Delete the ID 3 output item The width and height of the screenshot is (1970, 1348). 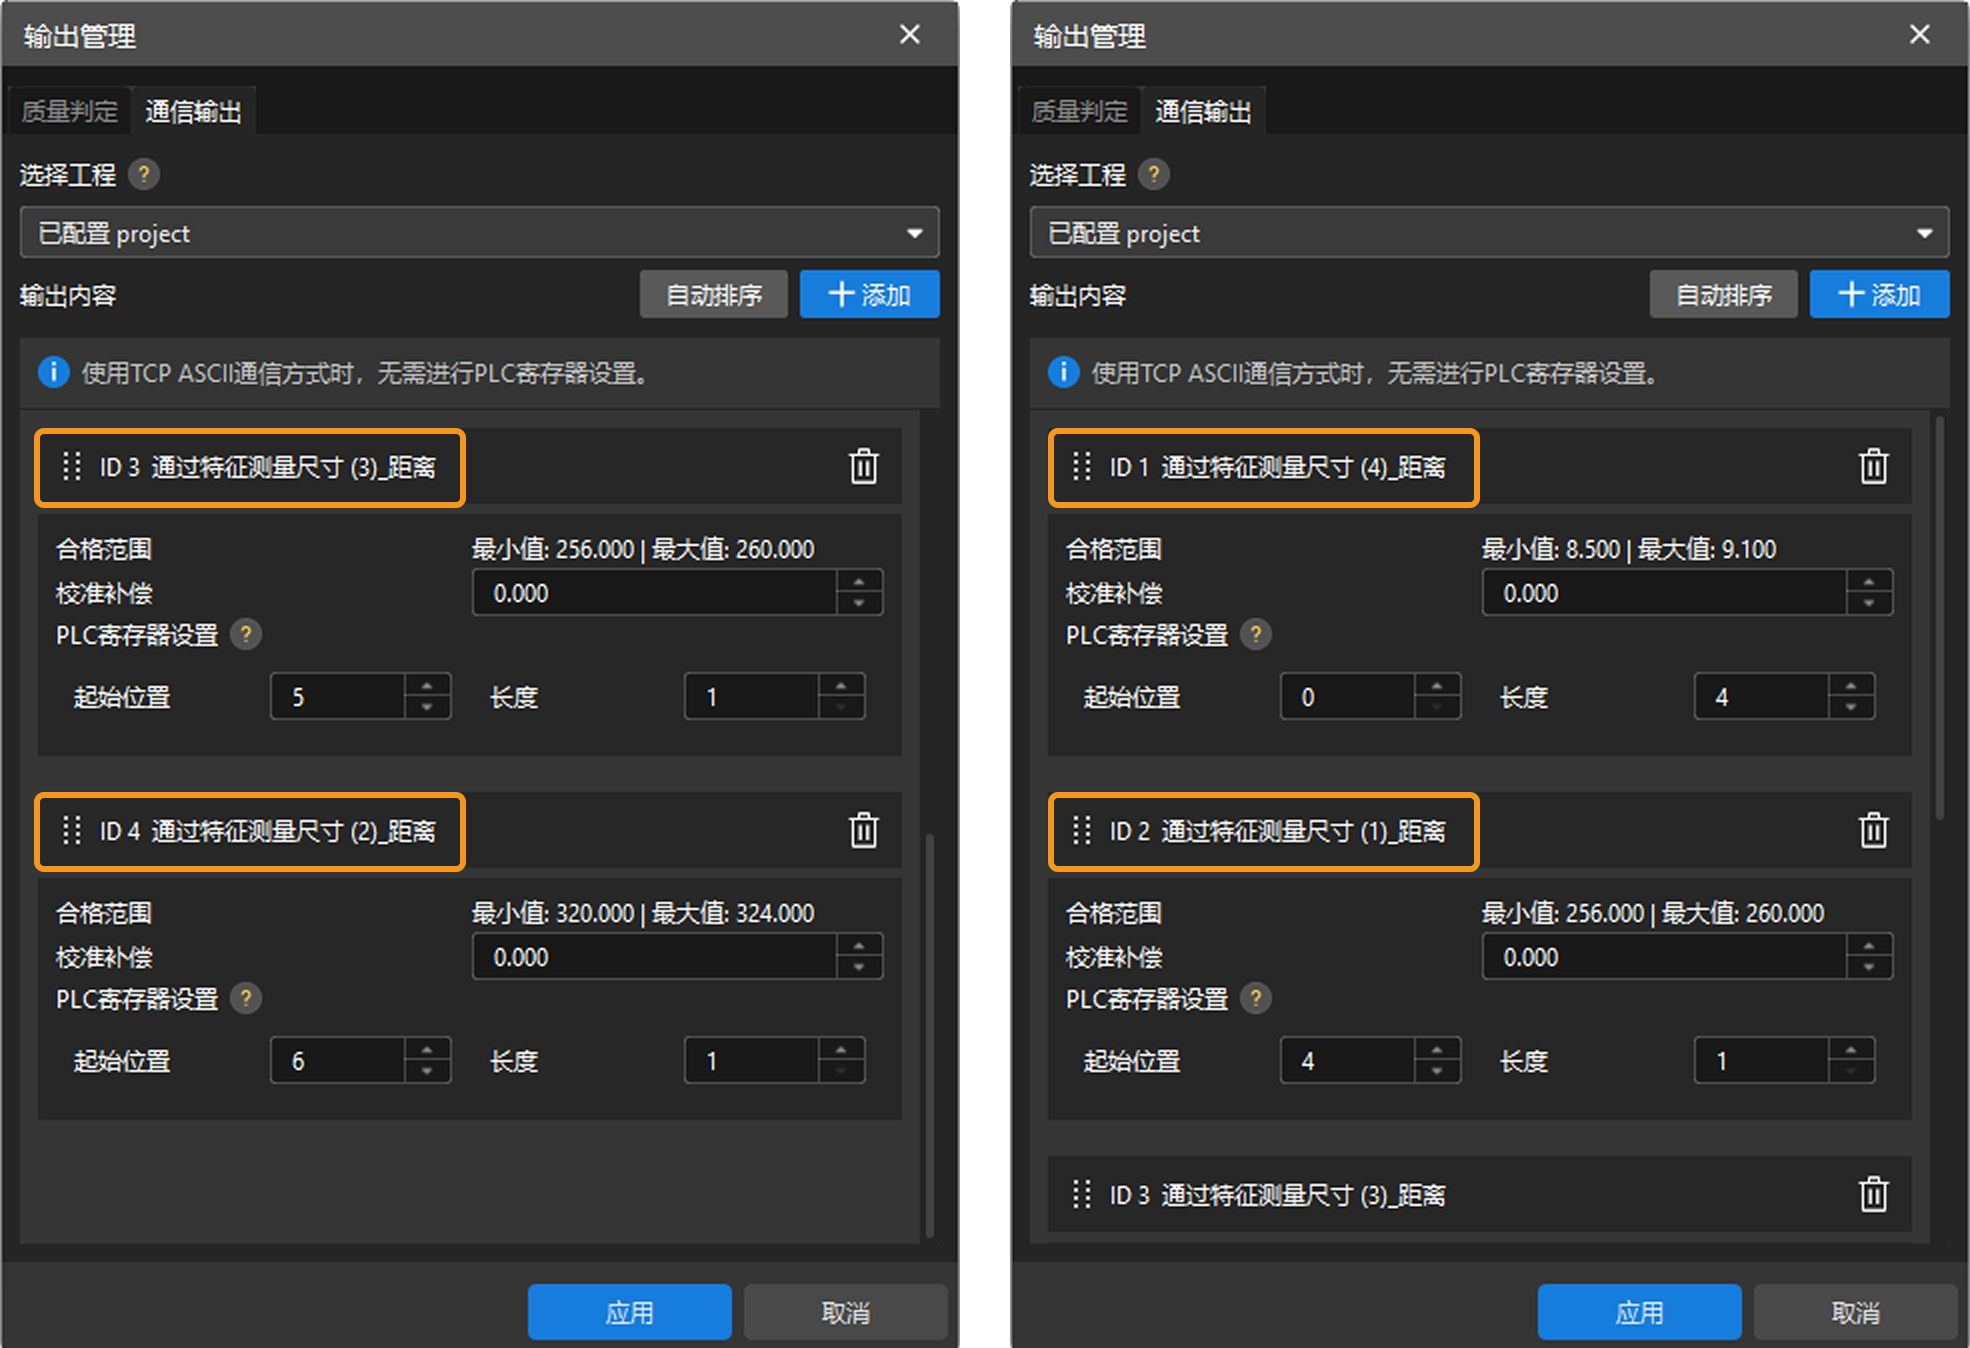click(x=861, y=466)
